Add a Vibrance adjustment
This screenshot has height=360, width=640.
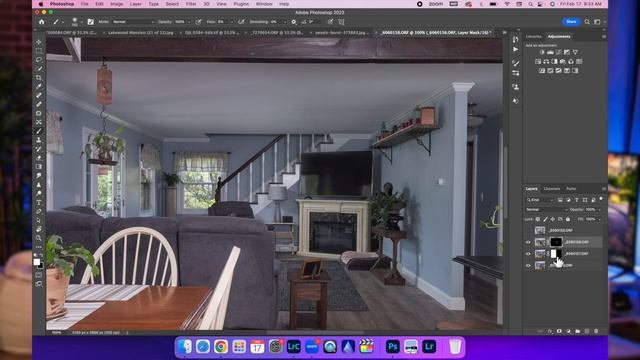click(x=575, y=52)
